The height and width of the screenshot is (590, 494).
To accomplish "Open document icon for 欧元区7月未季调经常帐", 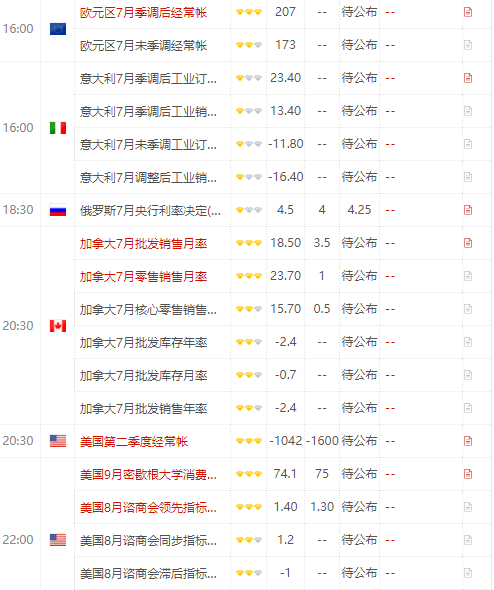I will click(468, 45).
